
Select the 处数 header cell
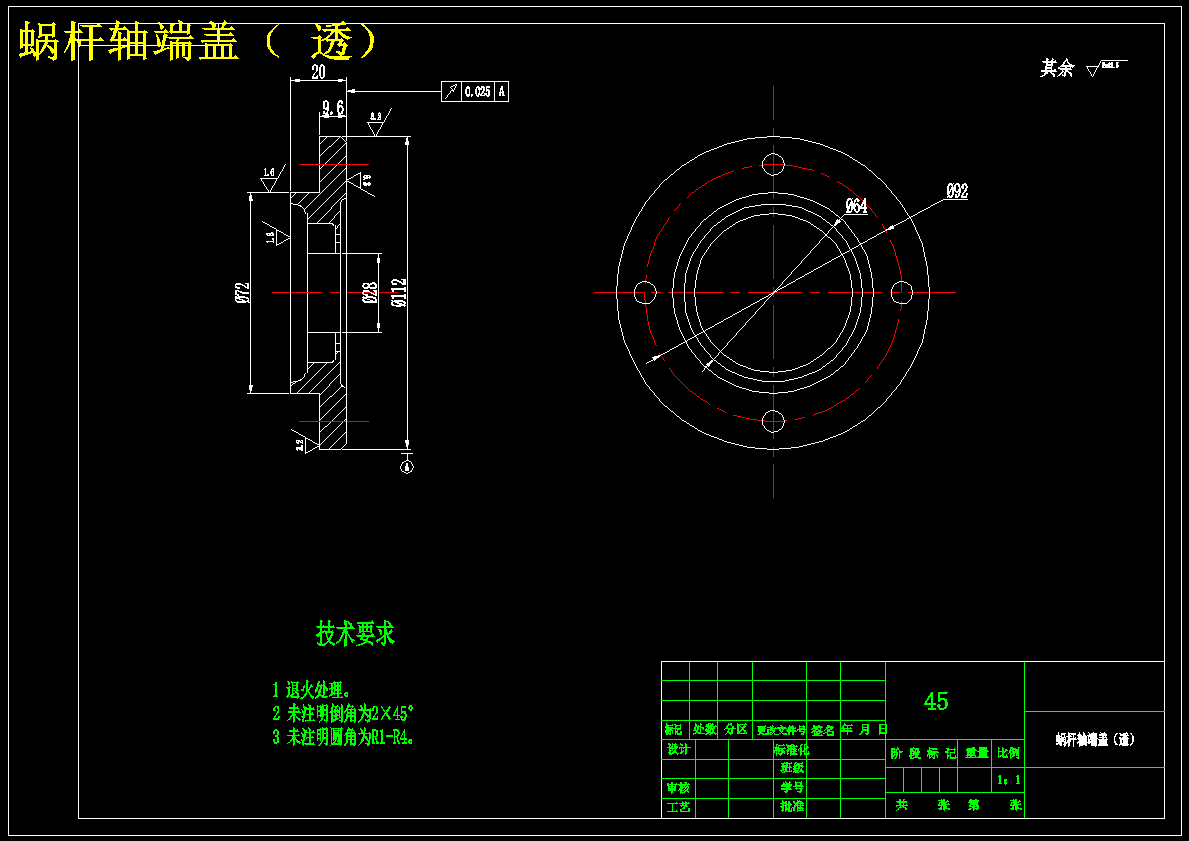tap(704, 730)
